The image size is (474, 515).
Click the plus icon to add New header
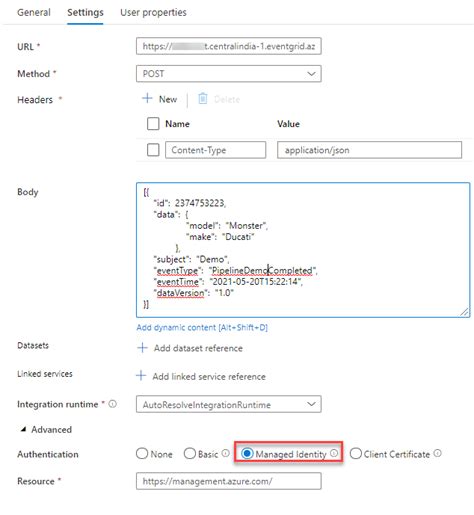click(147, 98)
